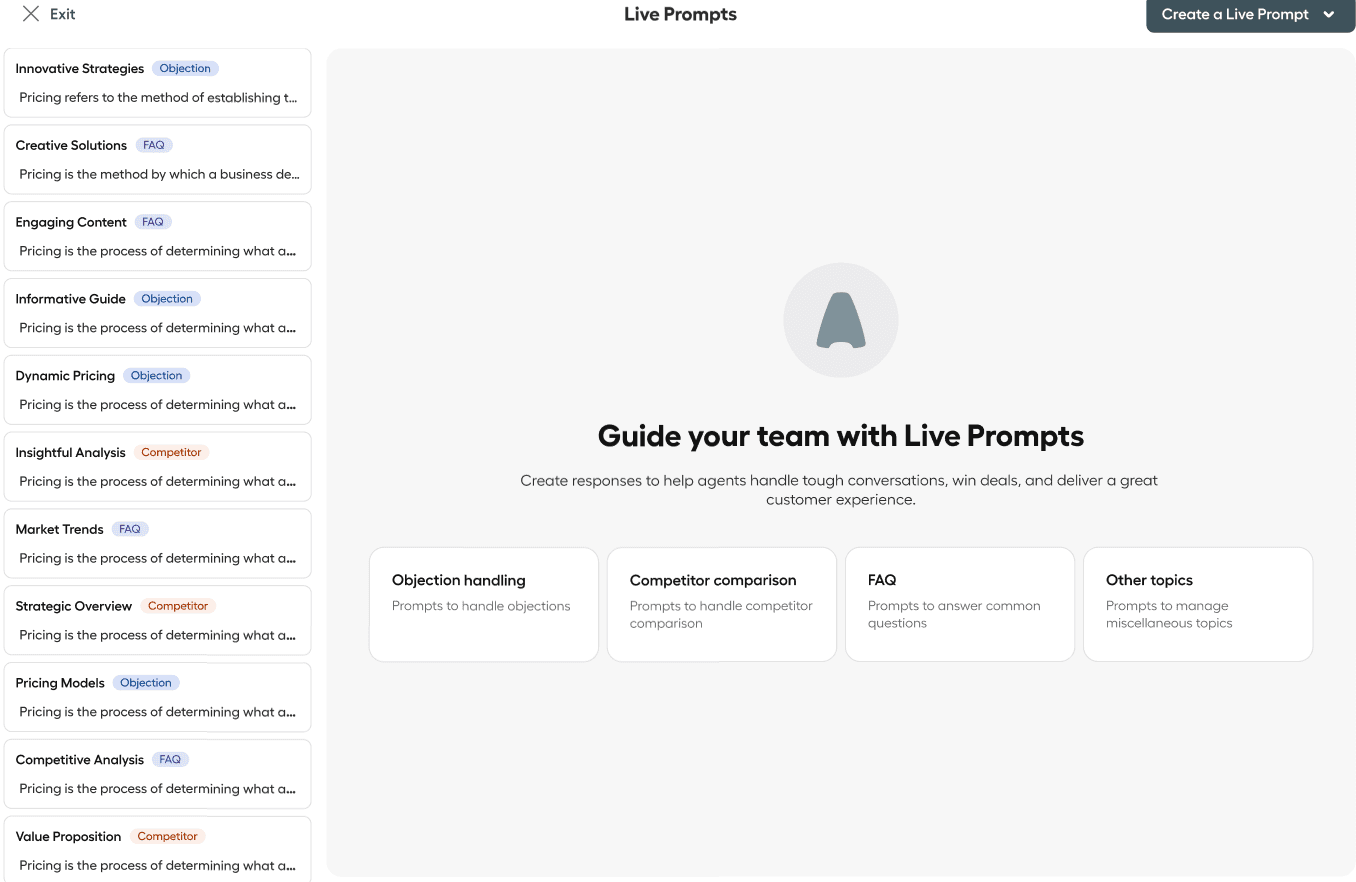
Task: Click the X exit icon
Action: click(x=31, y=14)
